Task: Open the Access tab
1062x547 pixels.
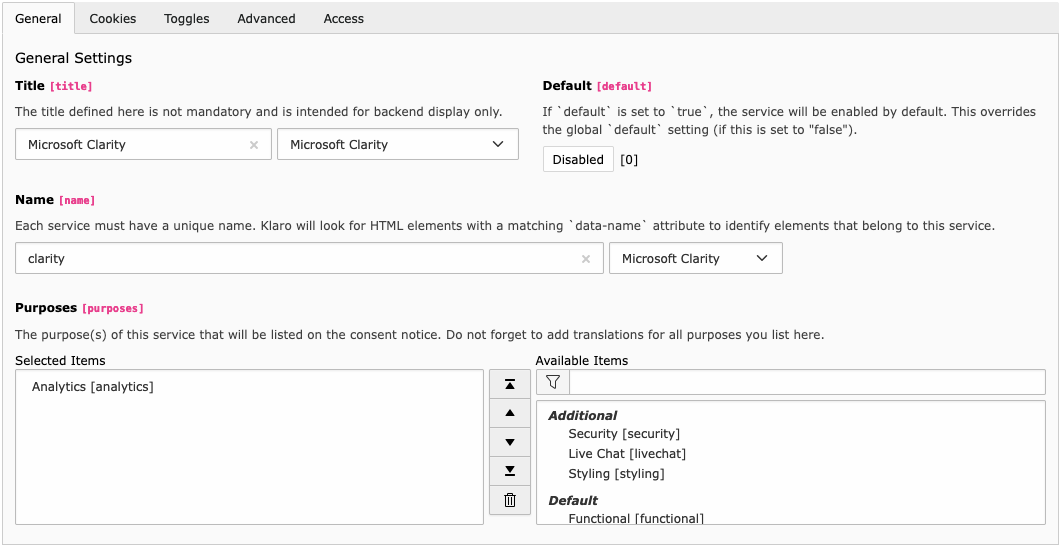Action: (x=343, y=18)
